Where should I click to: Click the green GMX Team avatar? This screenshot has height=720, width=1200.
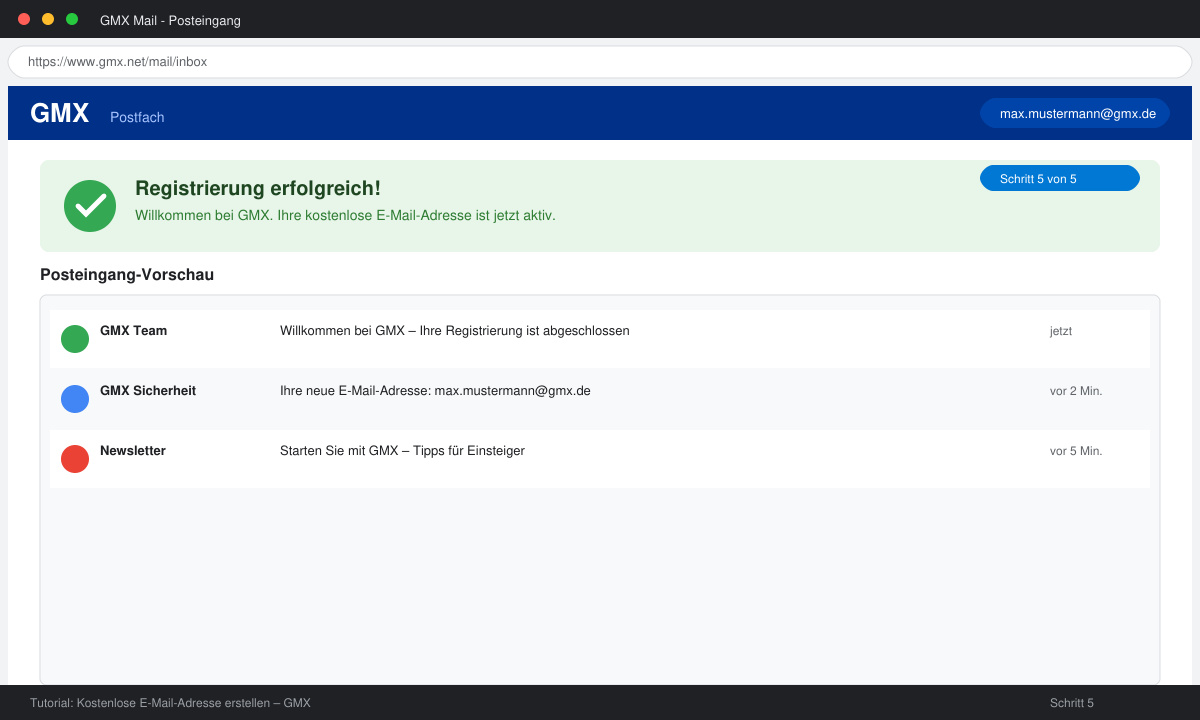pos(75,339)
